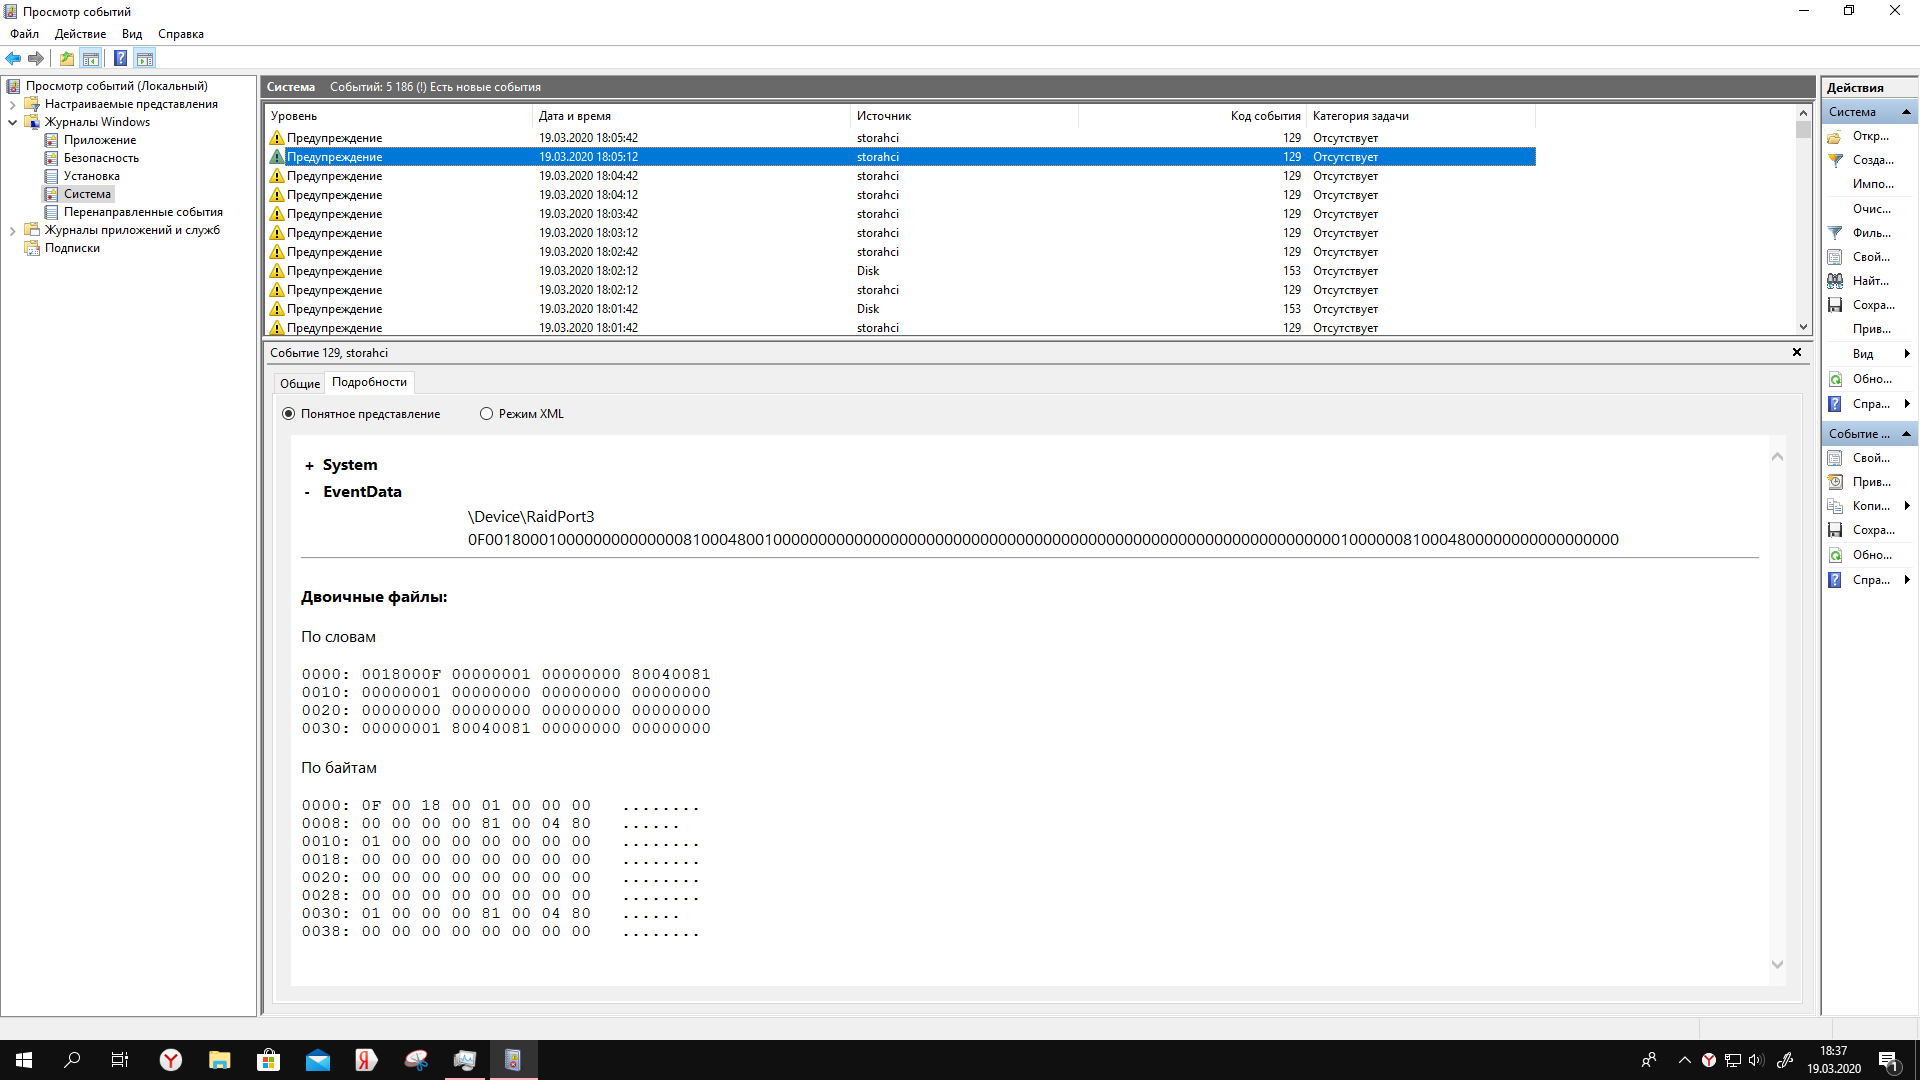The image size is (1920, 1080).
Task: Show hidden tray icons chevron
Action: pos(1685,1060)
